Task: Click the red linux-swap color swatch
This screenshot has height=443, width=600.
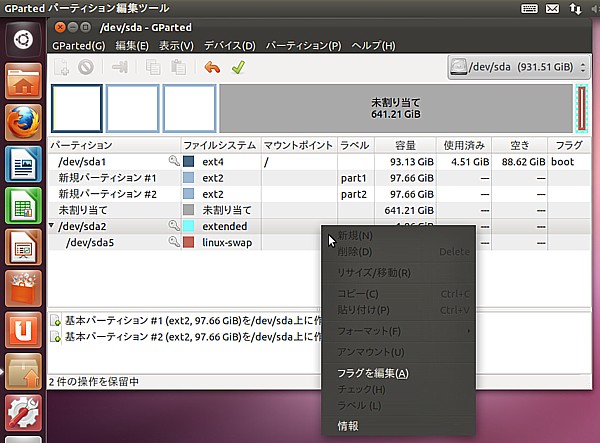Action: [188, 242]
